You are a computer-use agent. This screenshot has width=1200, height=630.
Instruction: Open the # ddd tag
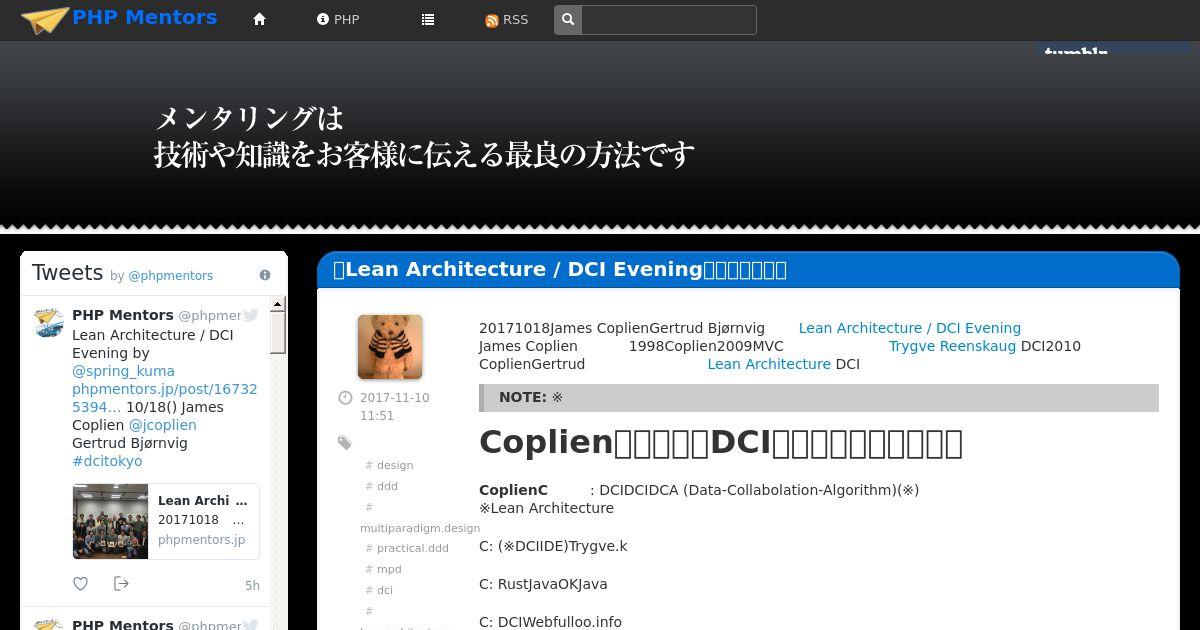[x=381, y=486]
